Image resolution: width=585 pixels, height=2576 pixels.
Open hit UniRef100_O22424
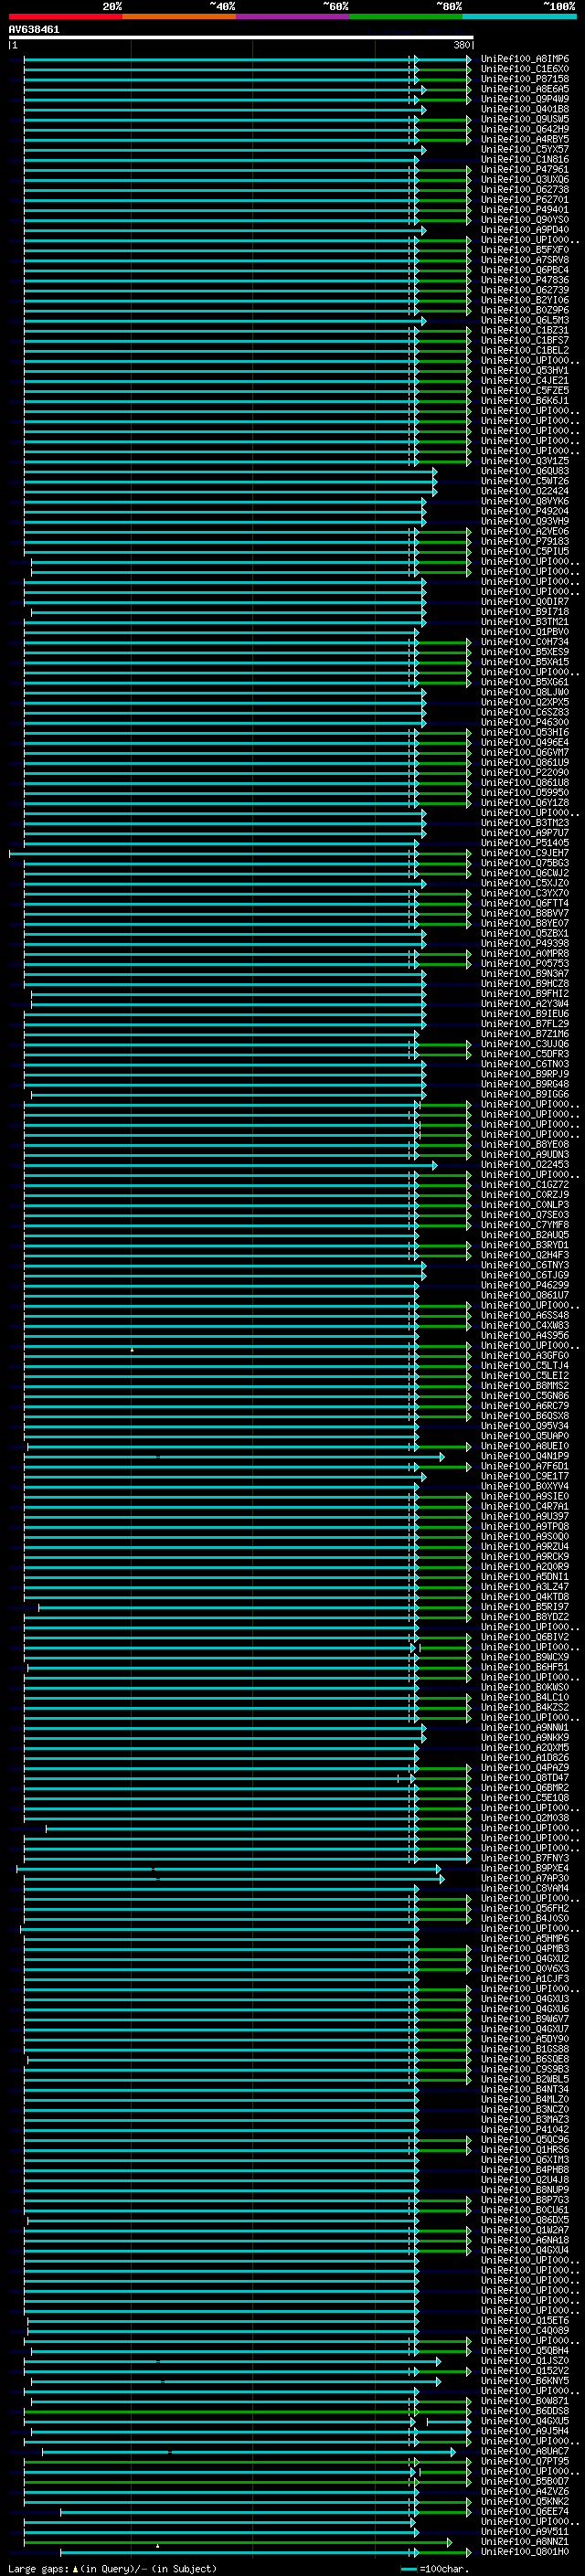point(525,491)
